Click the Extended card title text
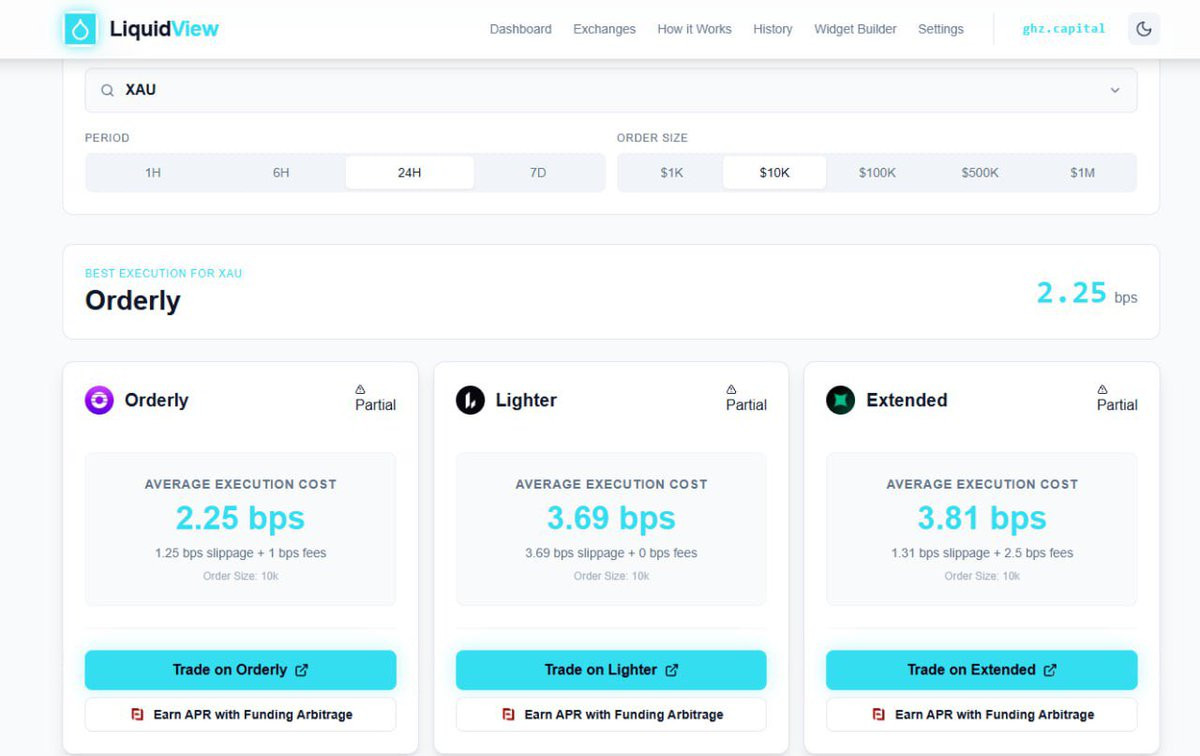The height and width of the screenshot is (756, 1200). coord(906,400)
